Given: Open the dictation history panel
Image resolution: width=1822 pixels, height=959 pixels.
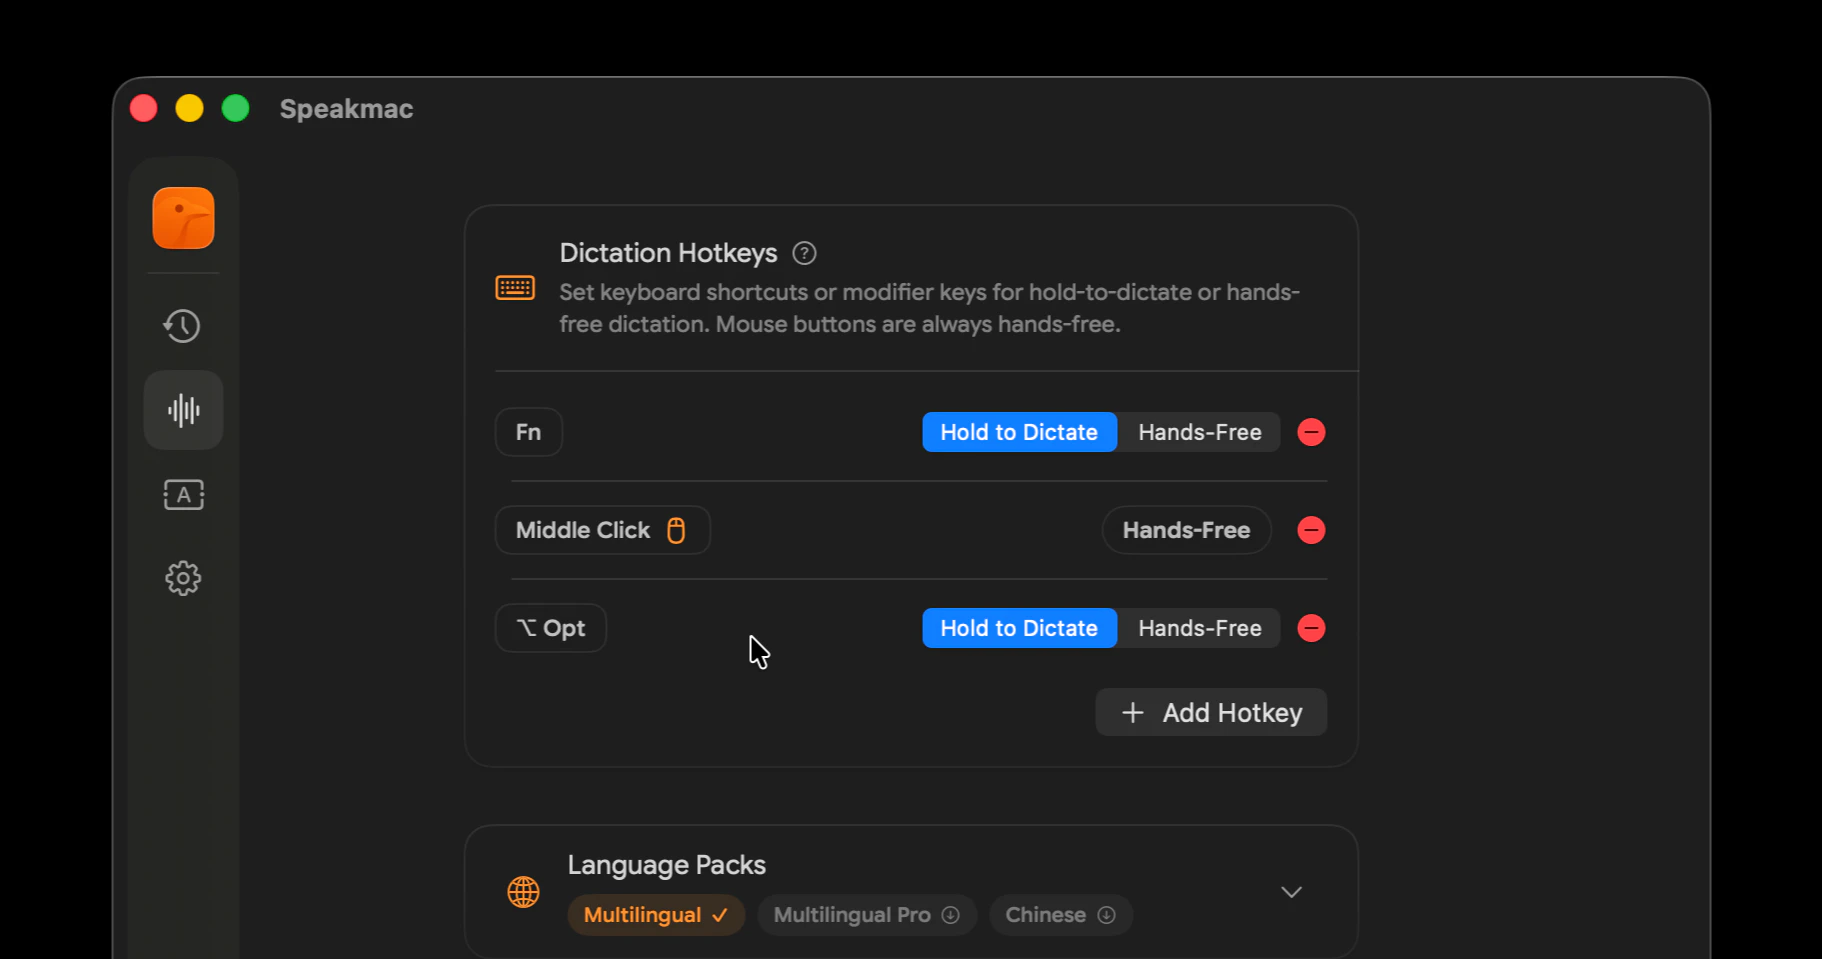Looking at the screenshot, I should coord(183,325).
